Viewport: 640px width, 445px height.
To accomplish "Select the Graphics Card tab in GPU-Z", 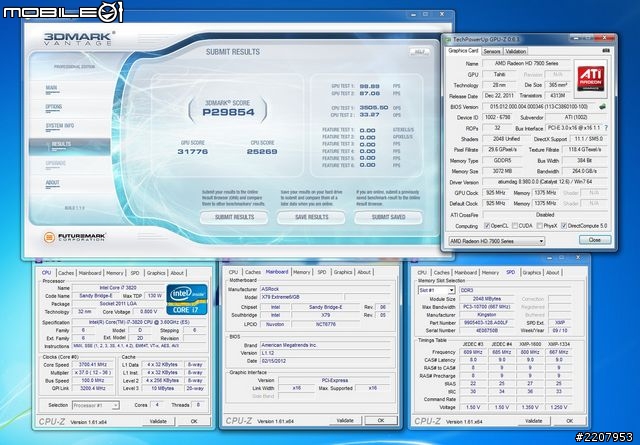I will pos(463,51).
